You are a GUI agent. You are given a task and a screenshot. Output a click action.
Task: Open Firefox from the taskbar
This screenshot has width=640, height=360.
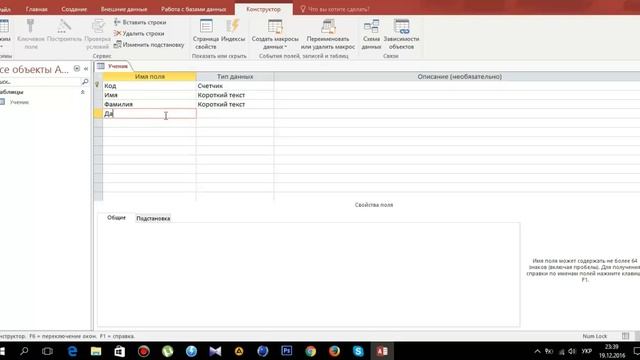(x=334, y=351)
